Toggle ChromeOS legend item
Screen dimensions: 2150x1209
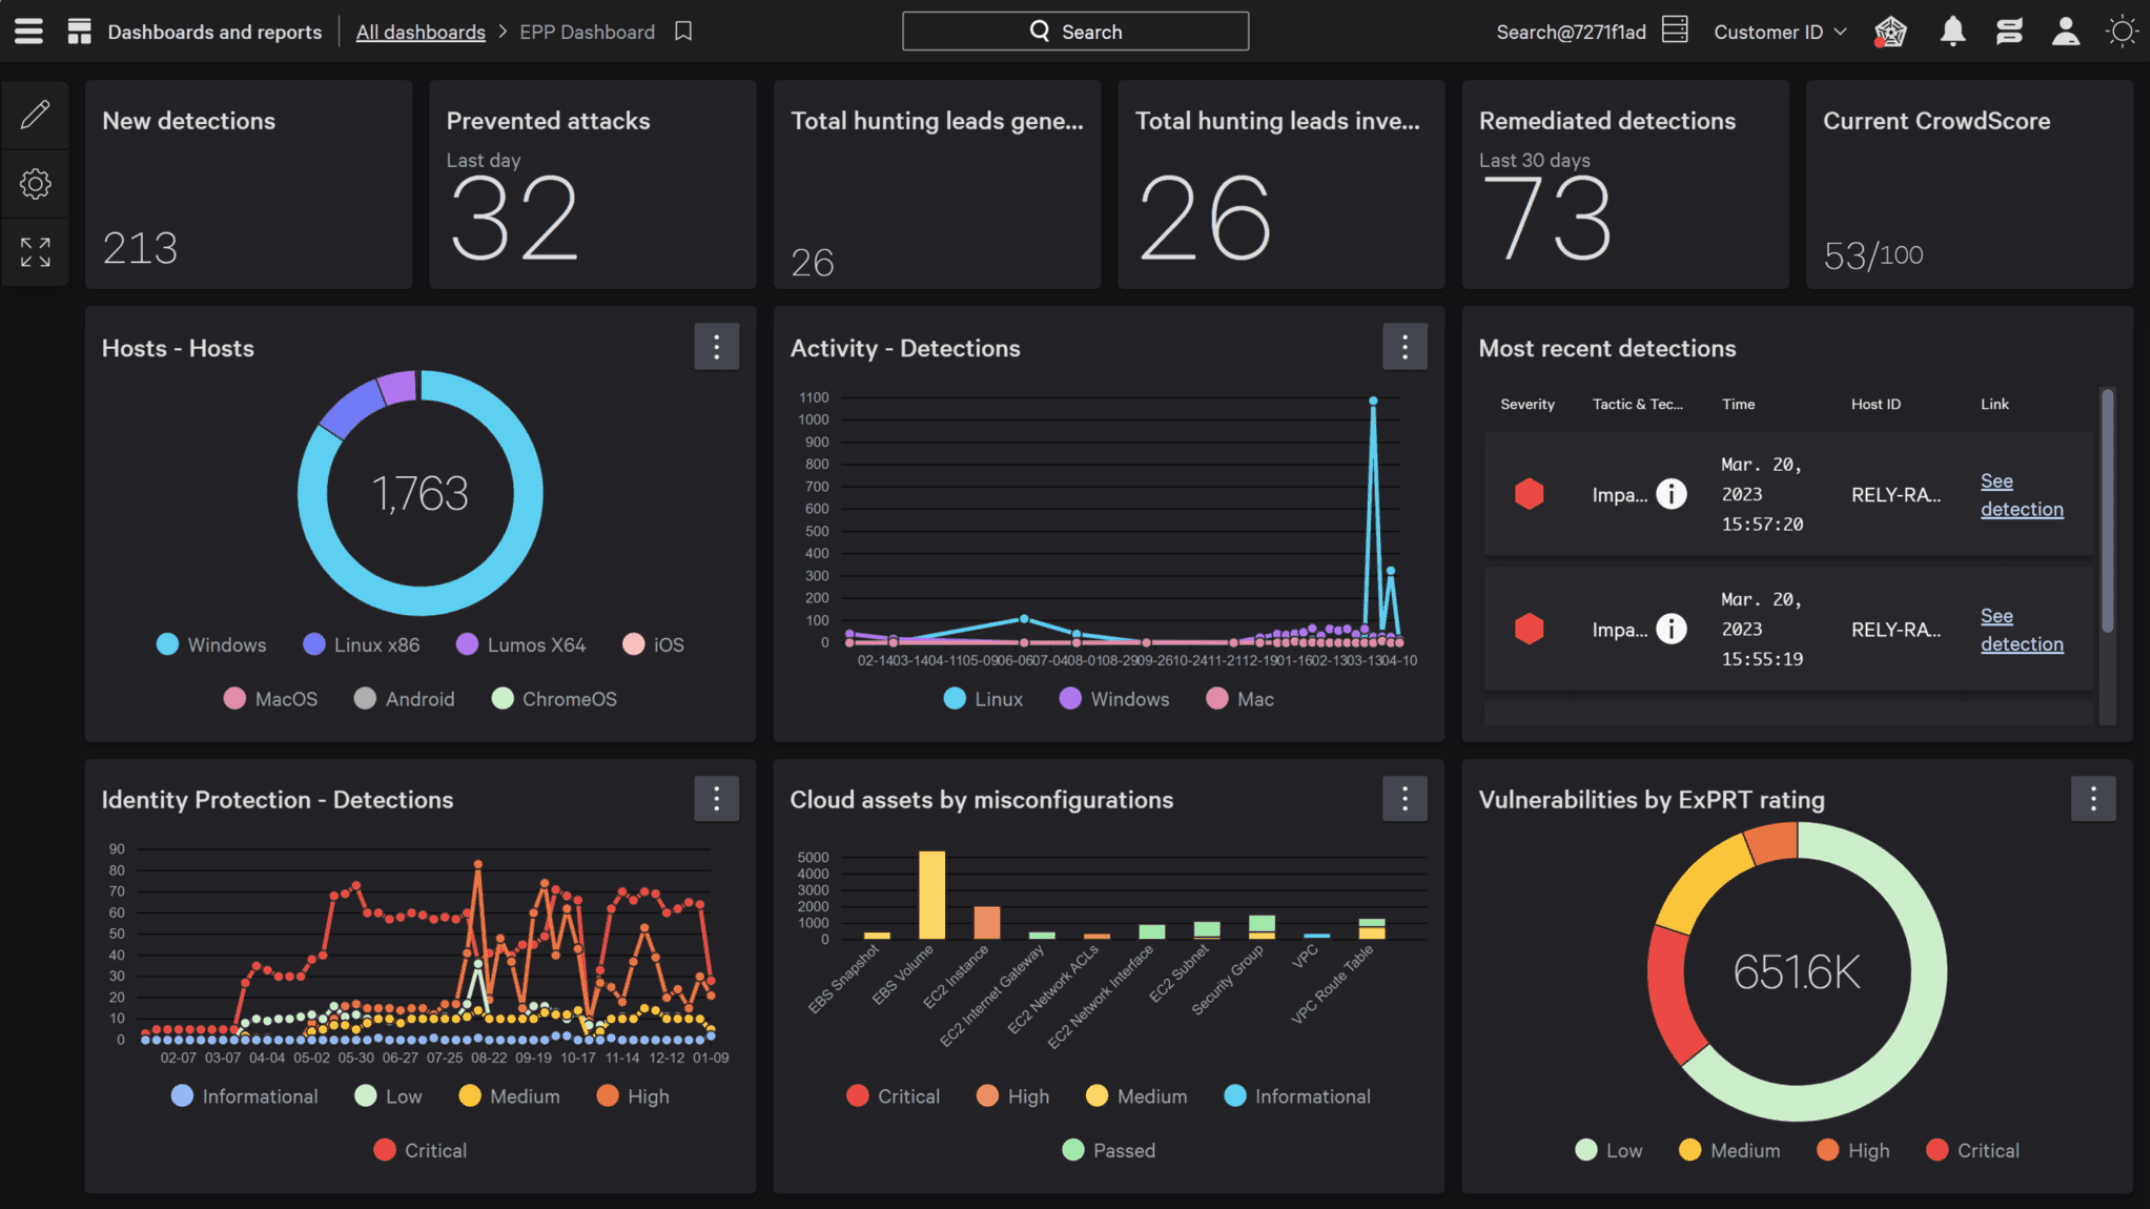554,699
